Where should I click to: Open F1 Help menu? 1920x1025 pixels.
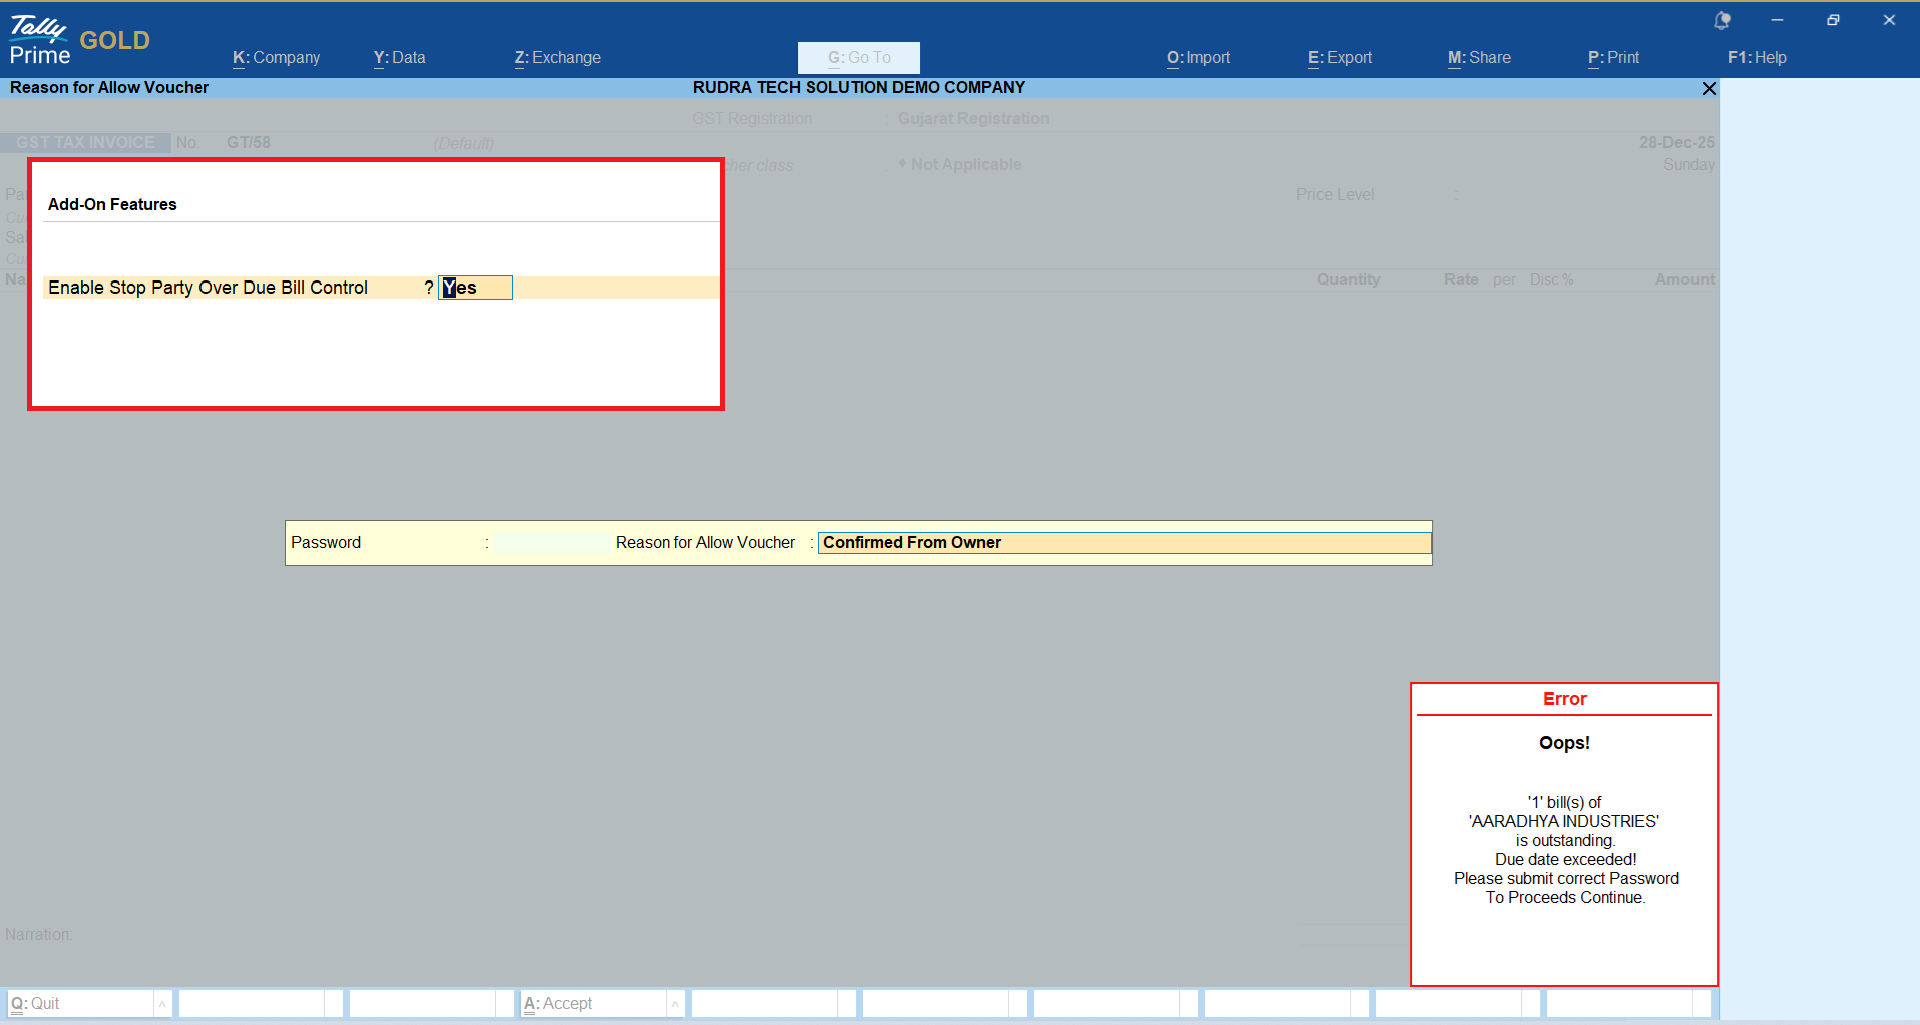[x=1756, y=58]
